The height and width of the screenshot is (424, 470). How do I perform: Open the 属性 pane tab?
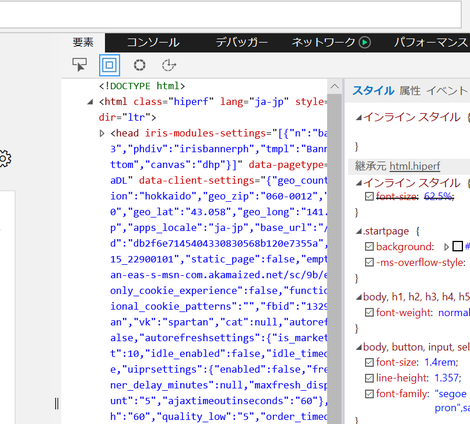[410, 90]
